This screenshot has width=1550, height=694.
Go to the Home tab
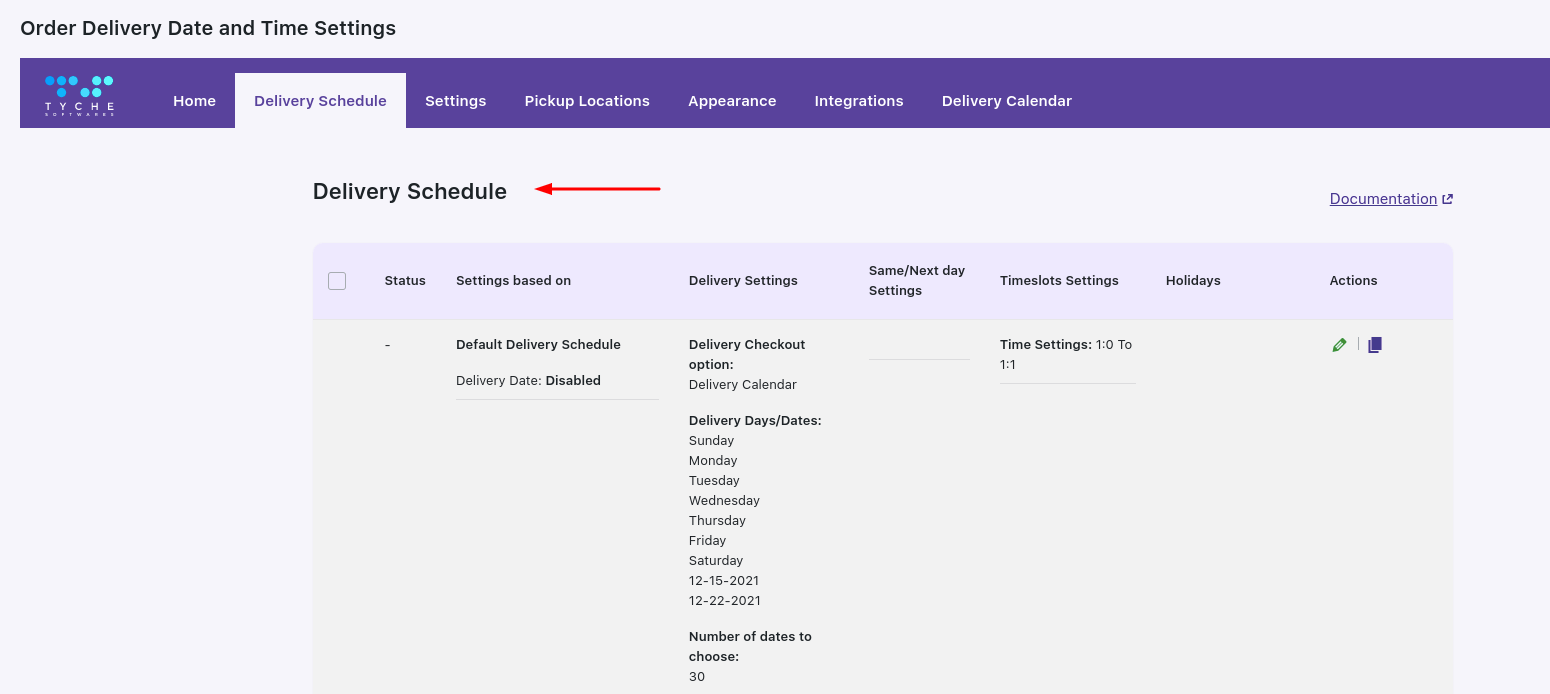pos(194,101)
